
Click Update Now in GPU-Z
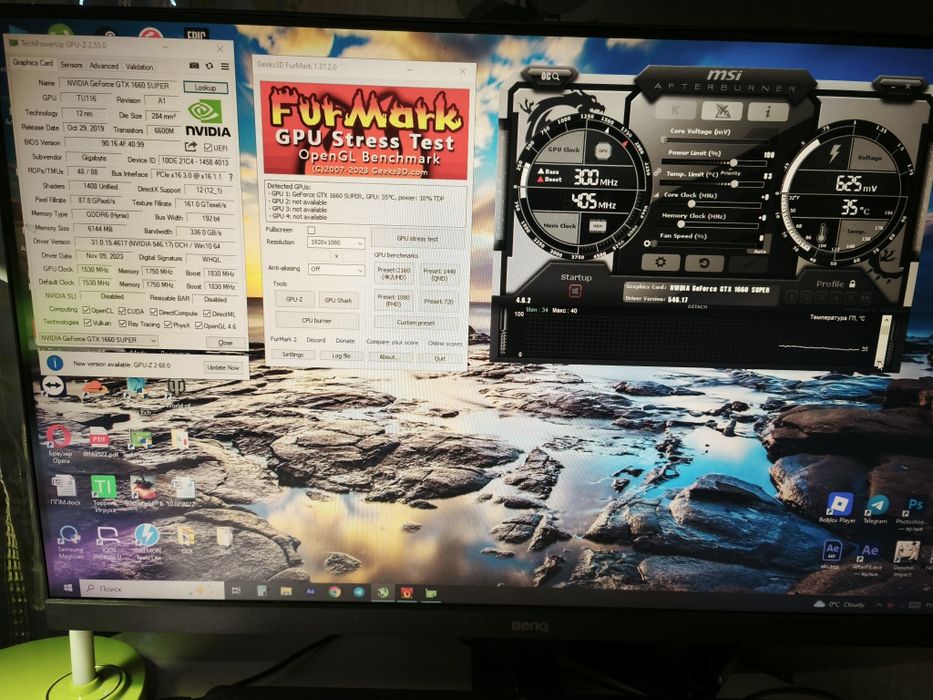[x=223, y=368]
